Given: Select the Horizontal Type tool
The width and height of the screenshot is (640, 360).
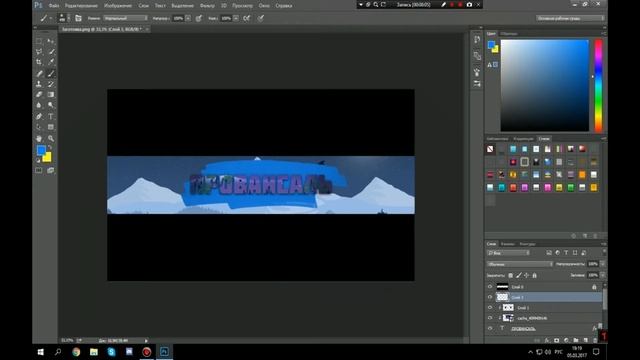Looking at the screenshot, I should click(51, 116).
